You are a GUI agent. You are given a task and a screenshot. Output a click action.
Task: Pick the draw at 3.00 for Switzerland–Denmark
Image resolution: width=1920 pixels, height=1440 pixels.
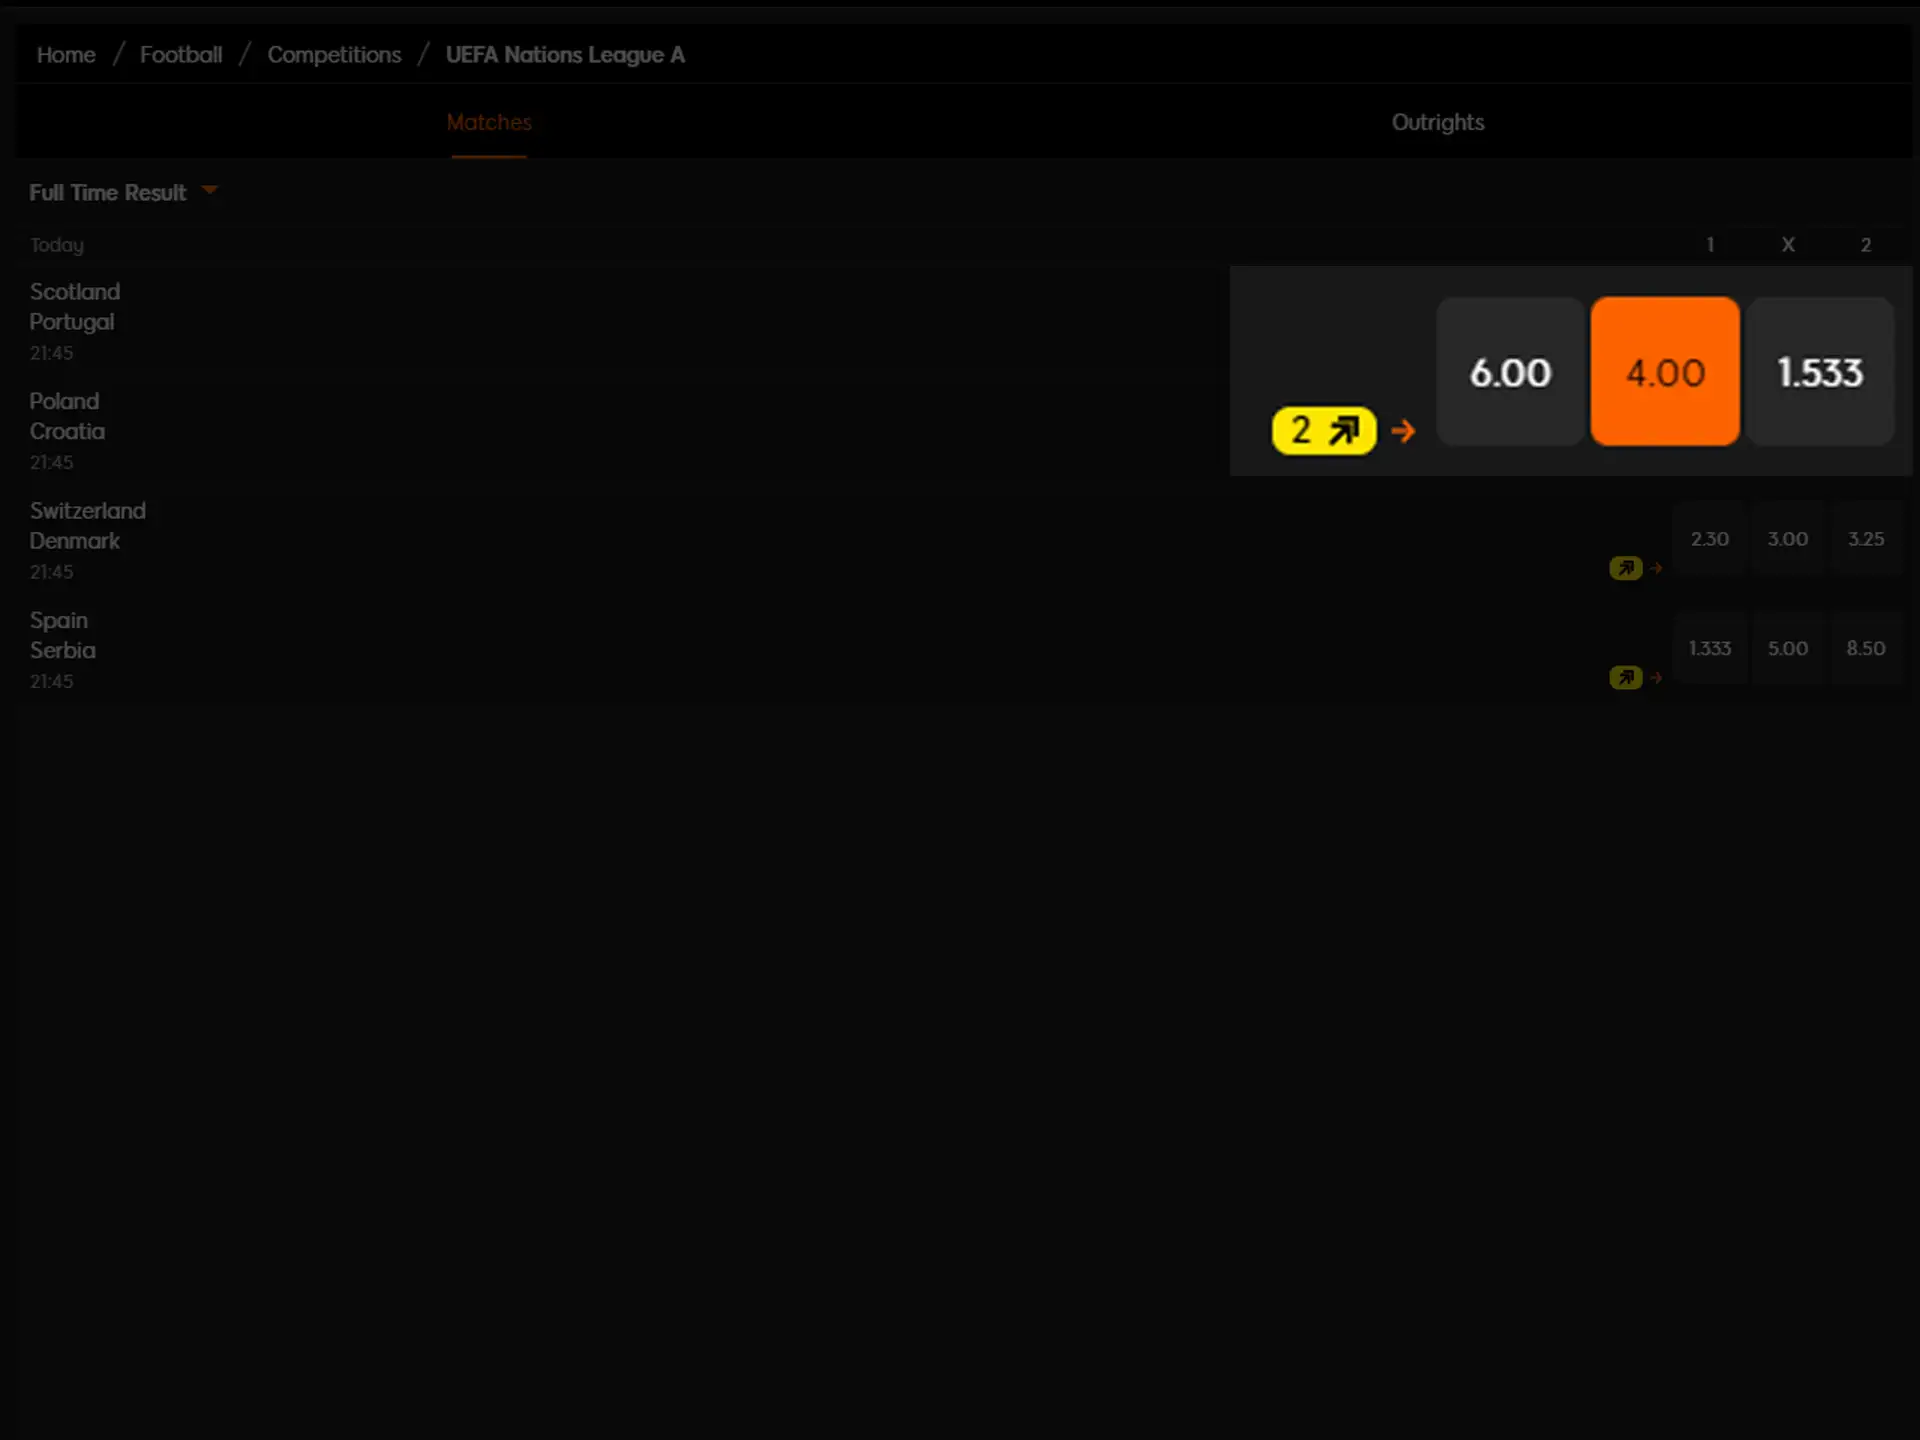(x=1788, y=539)
